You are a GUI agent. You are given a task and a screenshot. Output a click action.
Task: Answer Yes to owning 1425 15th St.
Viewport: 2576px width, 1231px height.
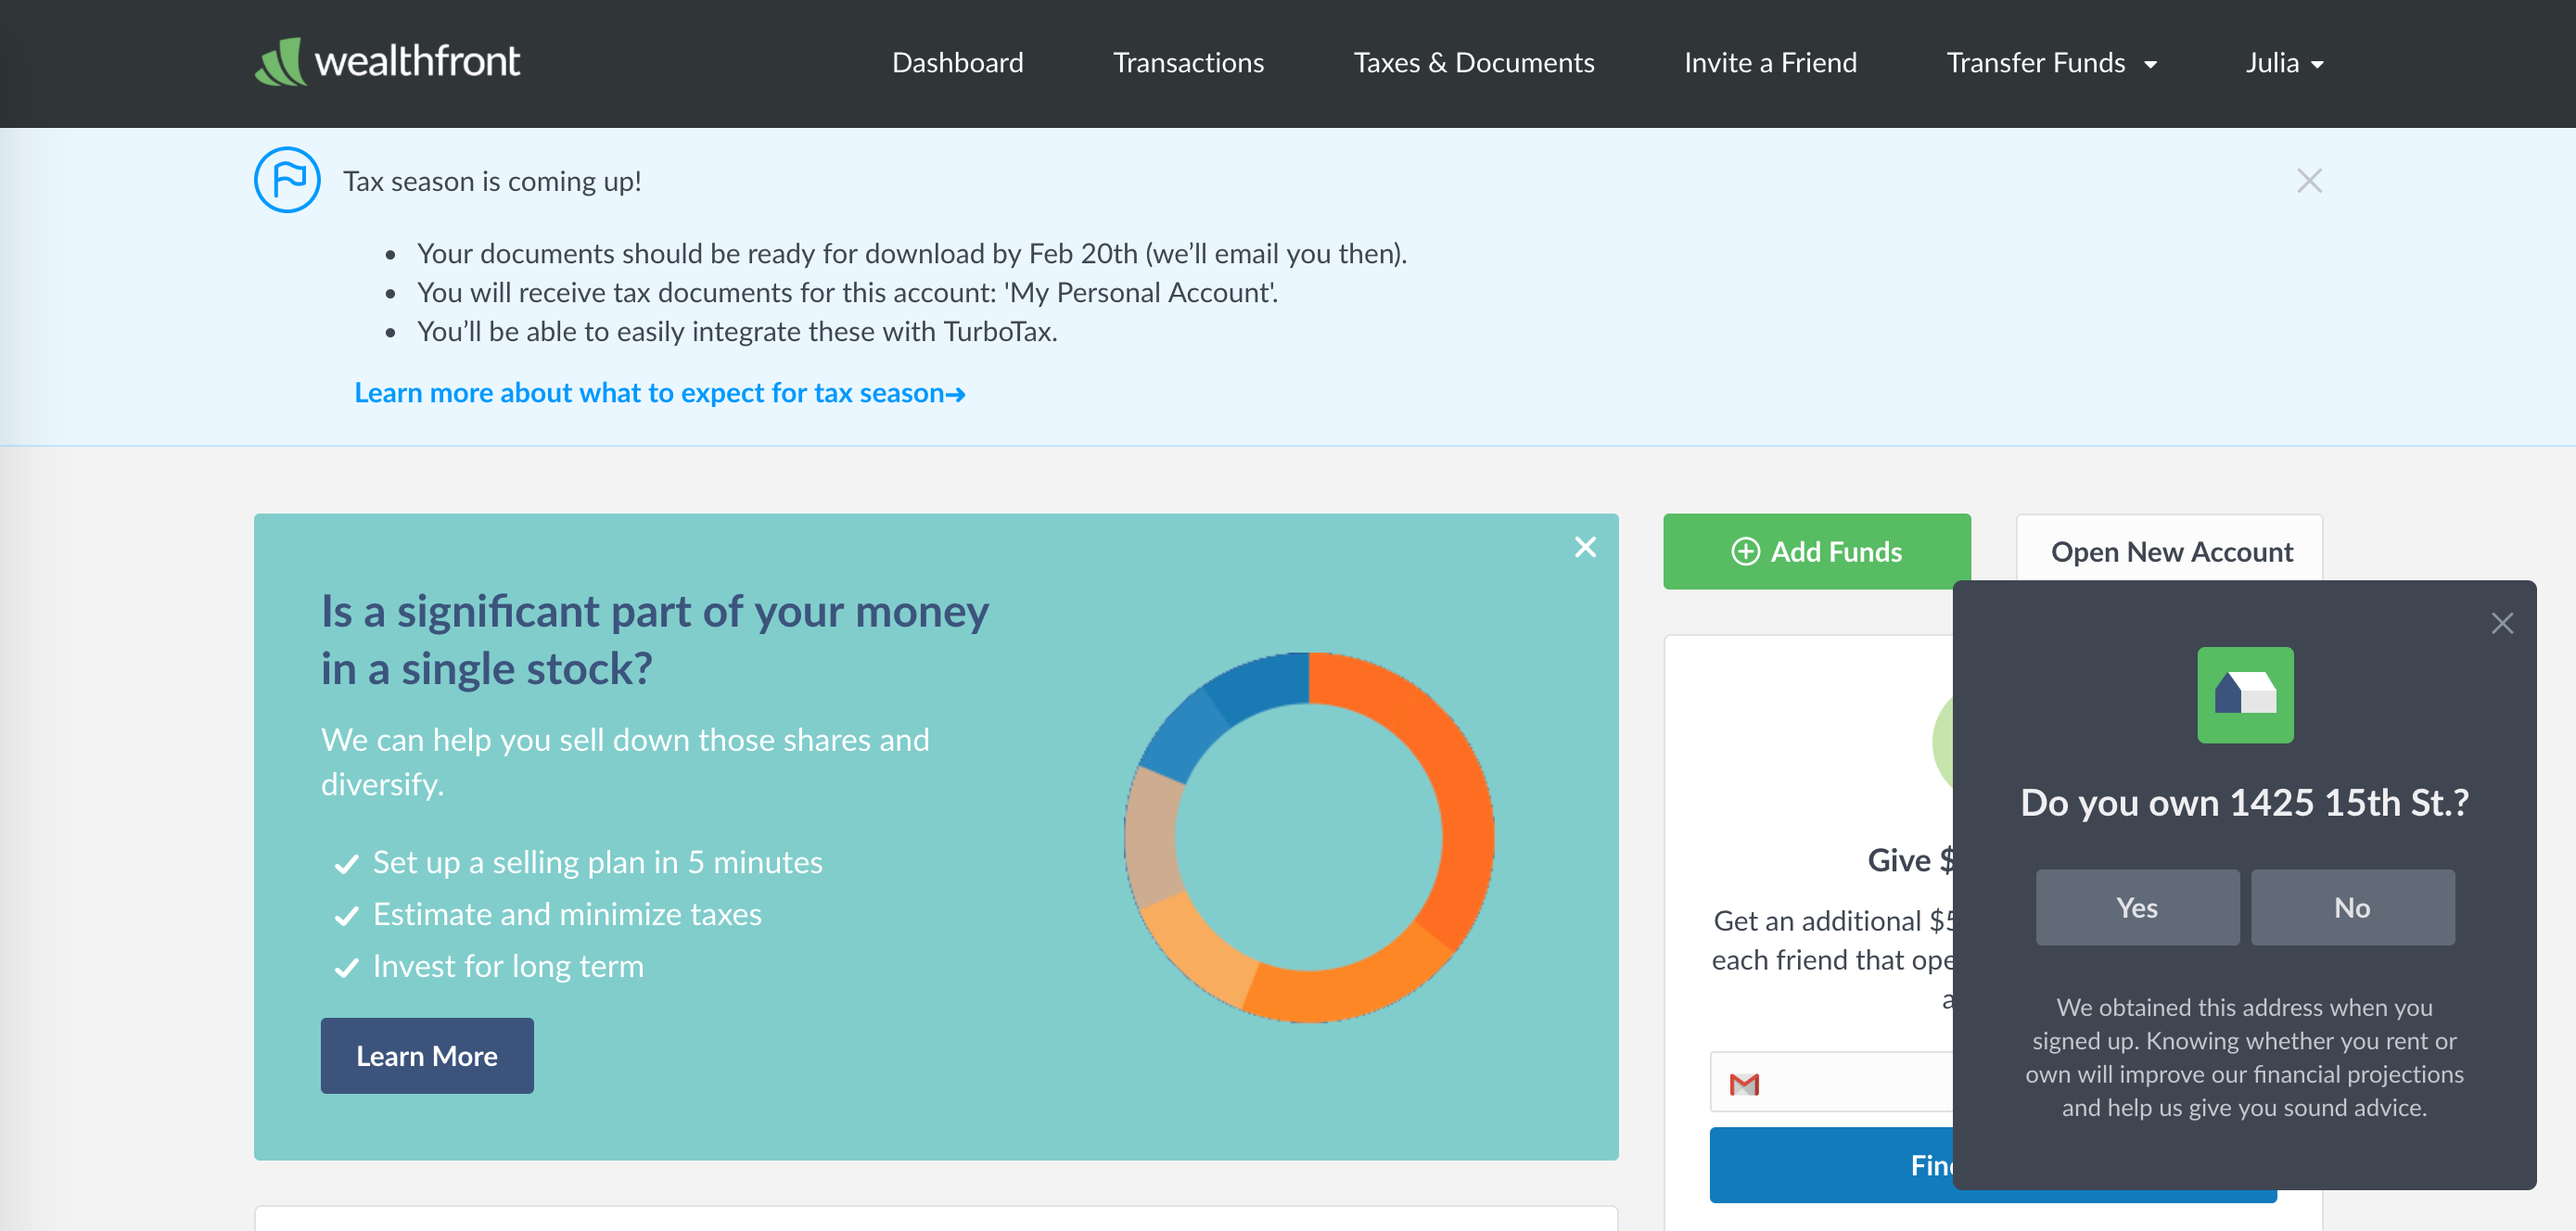[x=2137, y=907]
